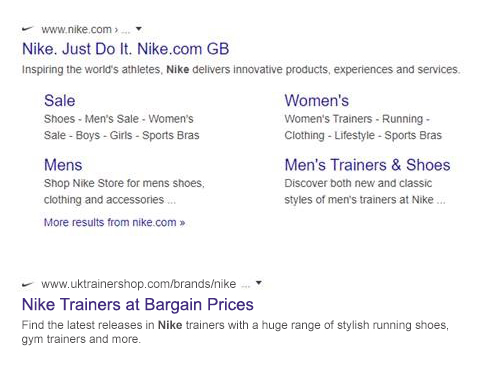Viewport: 482px width, 377px height.
Task: Click the Women's Trainers description text
Action: 363,127
